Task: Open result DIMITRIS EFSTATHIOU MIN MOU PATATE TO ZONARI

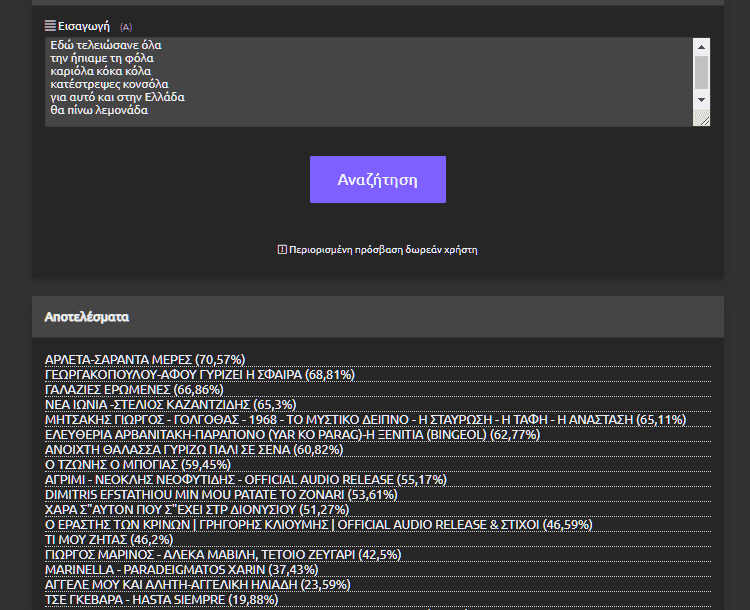Action: tap(221, 494)
